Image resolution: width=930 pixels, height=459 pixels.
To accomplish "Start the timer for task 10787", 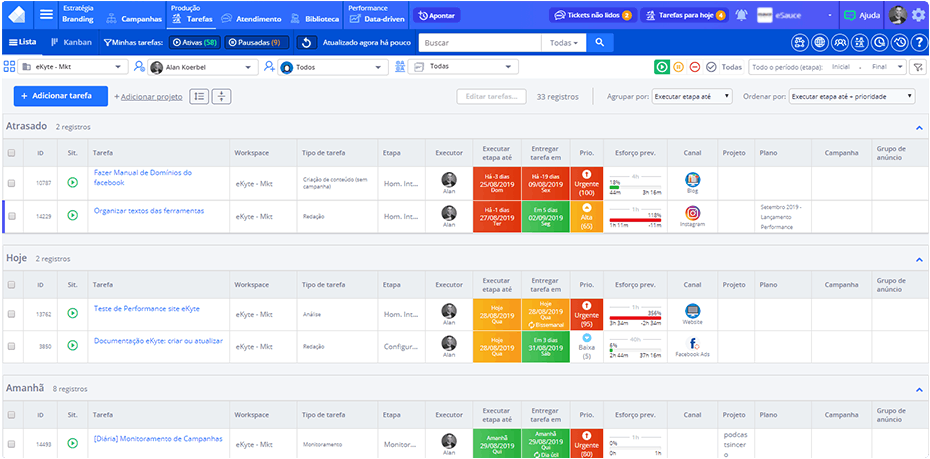I will [72, 183].
